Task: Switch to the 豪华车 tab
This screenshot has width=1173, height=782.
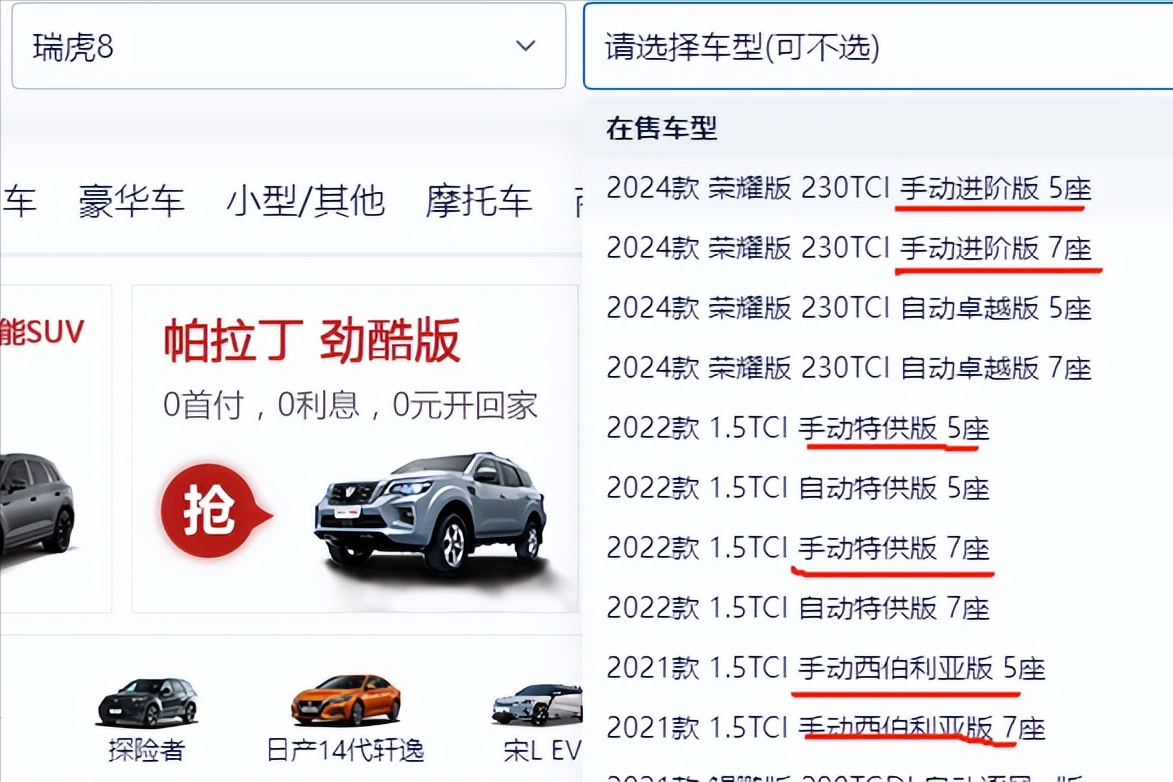Action: [x=131, y=201]
